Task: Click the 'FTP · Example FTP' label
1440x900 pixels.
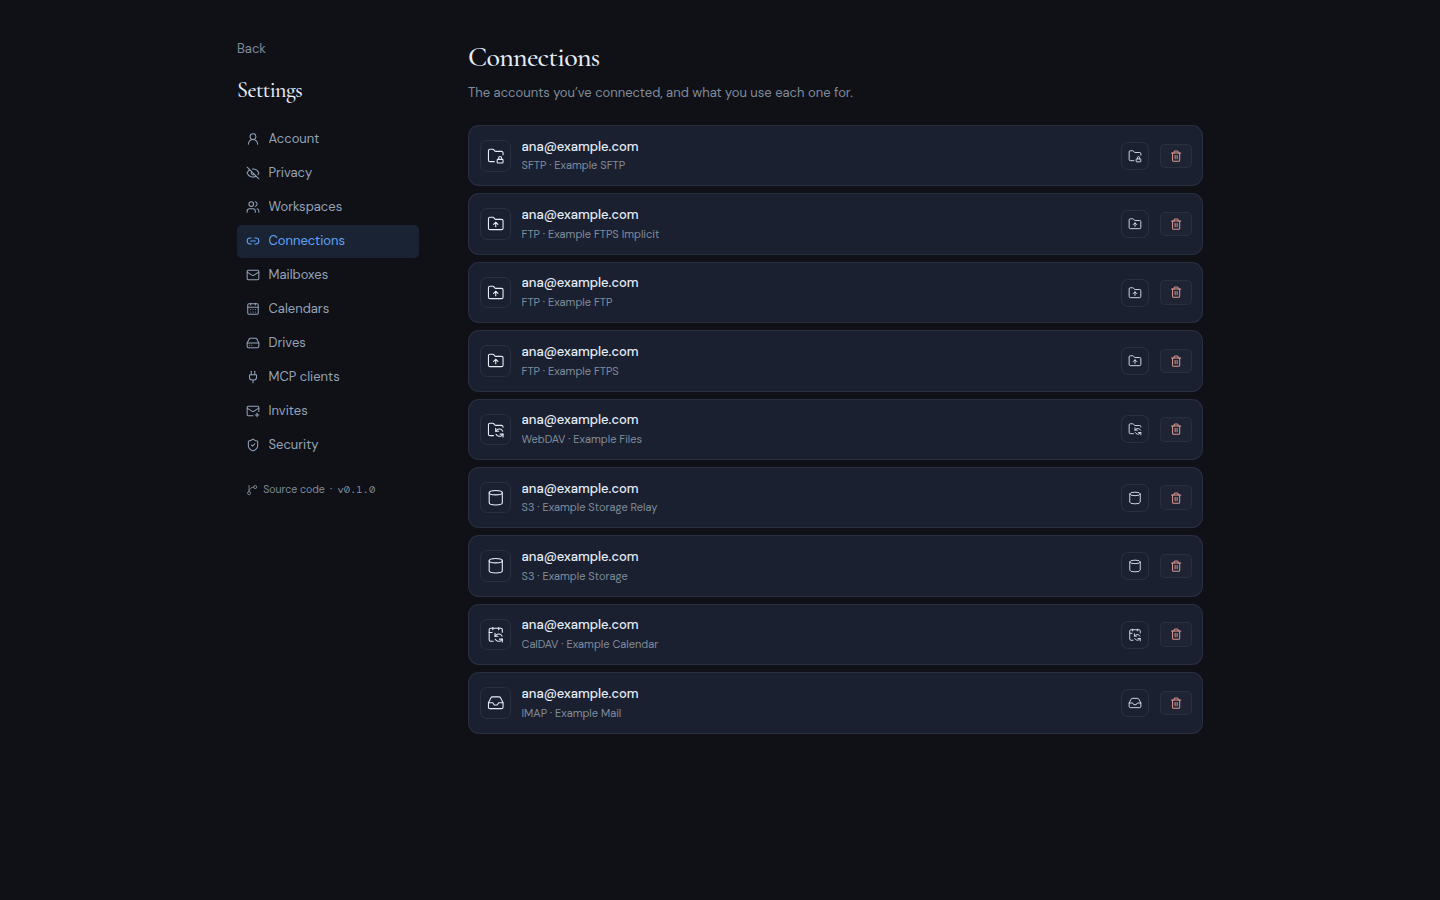Action: (x=566, y=302)
